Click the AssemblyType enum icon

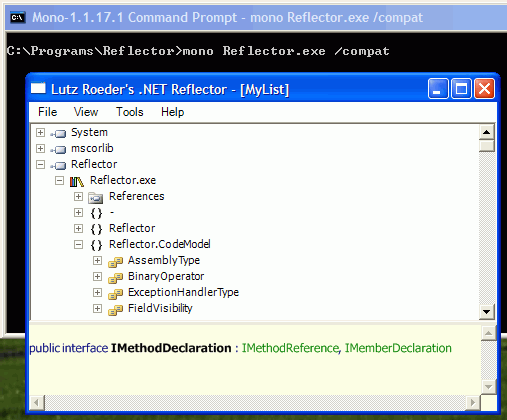click(x=116, y=262)
